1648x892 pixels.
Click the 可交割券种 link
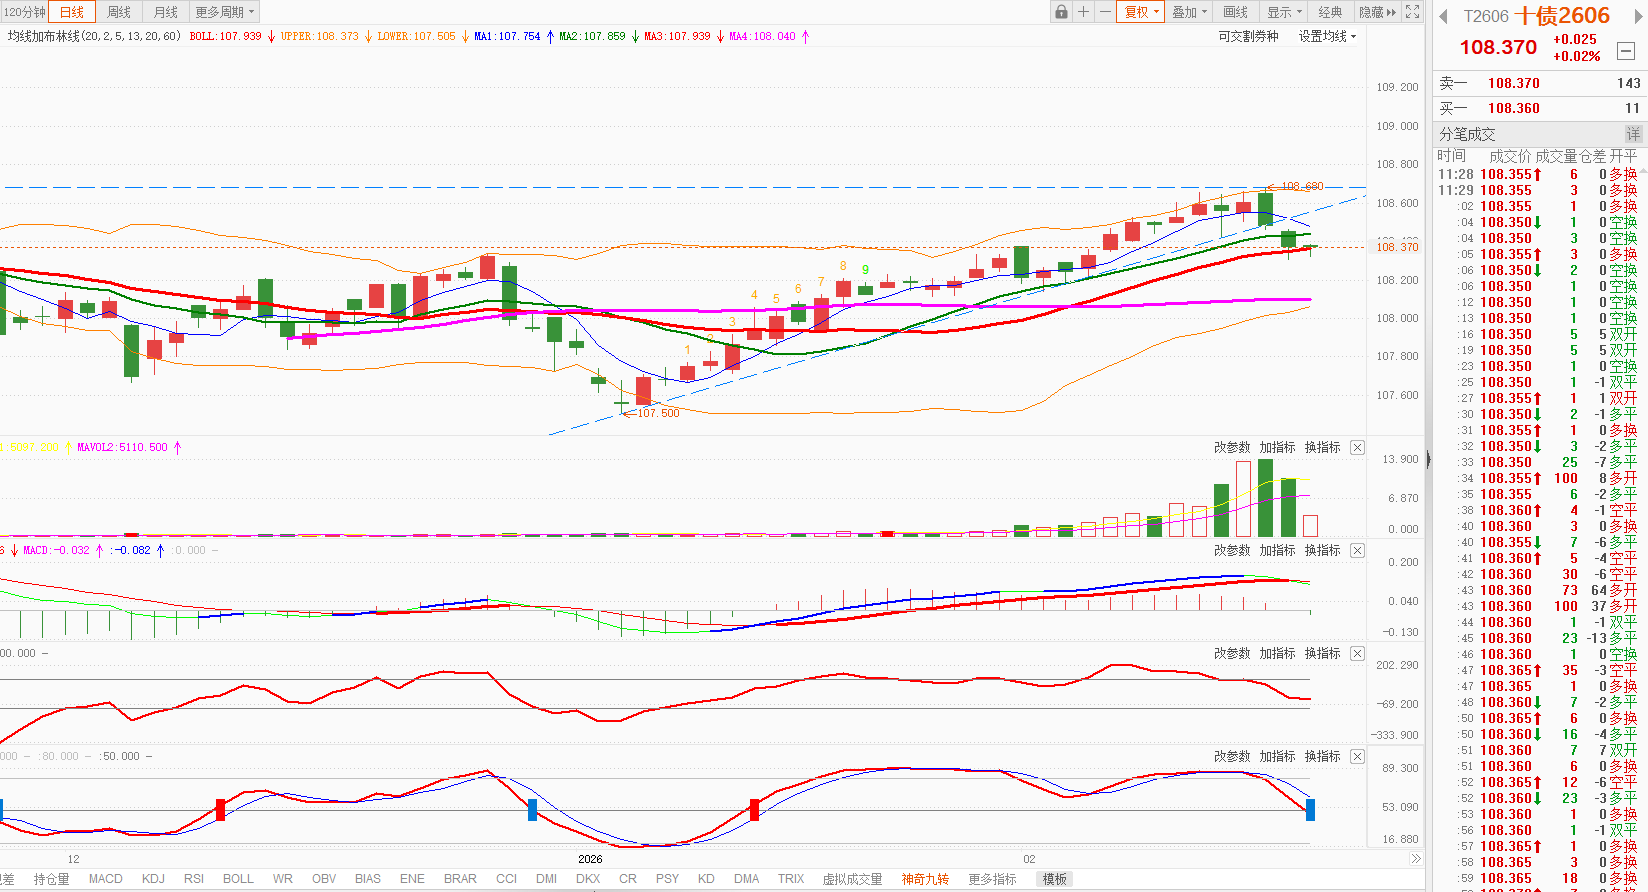click(x=1248, y=36)
